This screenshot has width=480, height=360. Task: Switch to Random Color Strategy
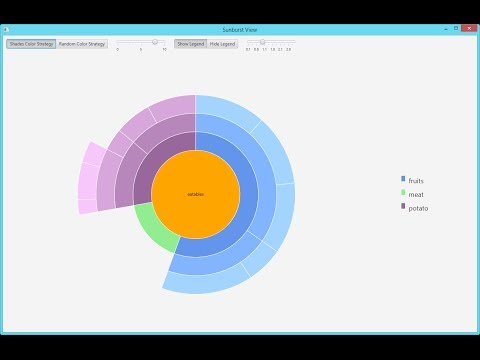pos(82,44)
